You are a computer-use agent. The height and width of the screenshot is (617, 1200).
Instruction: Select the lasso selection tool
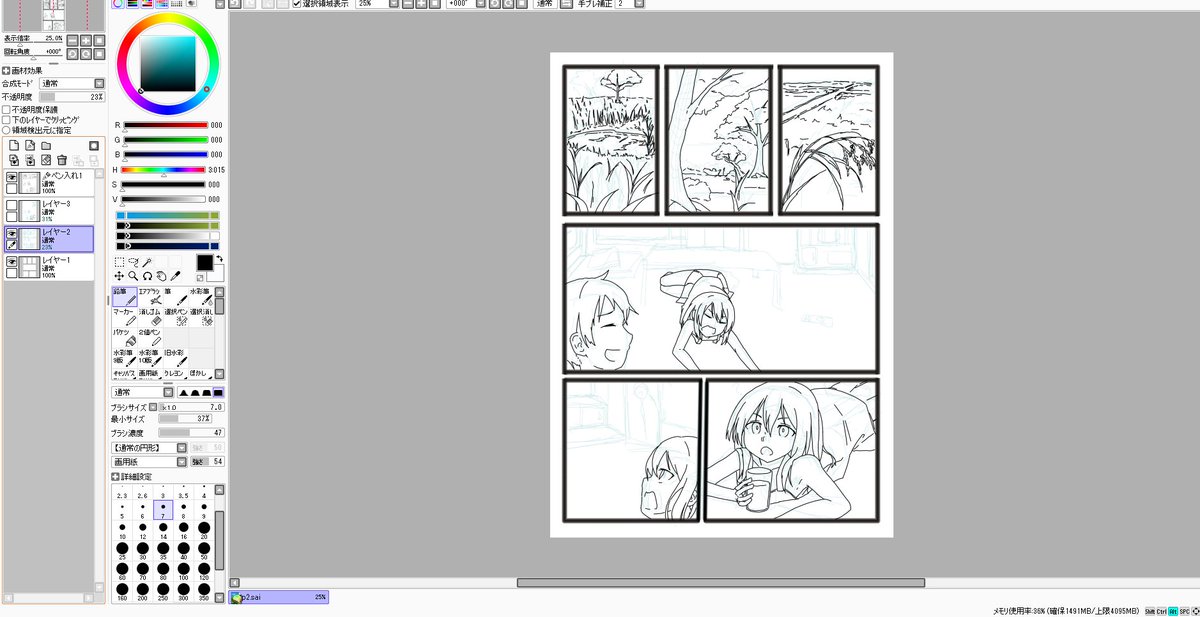pos(133,262)
